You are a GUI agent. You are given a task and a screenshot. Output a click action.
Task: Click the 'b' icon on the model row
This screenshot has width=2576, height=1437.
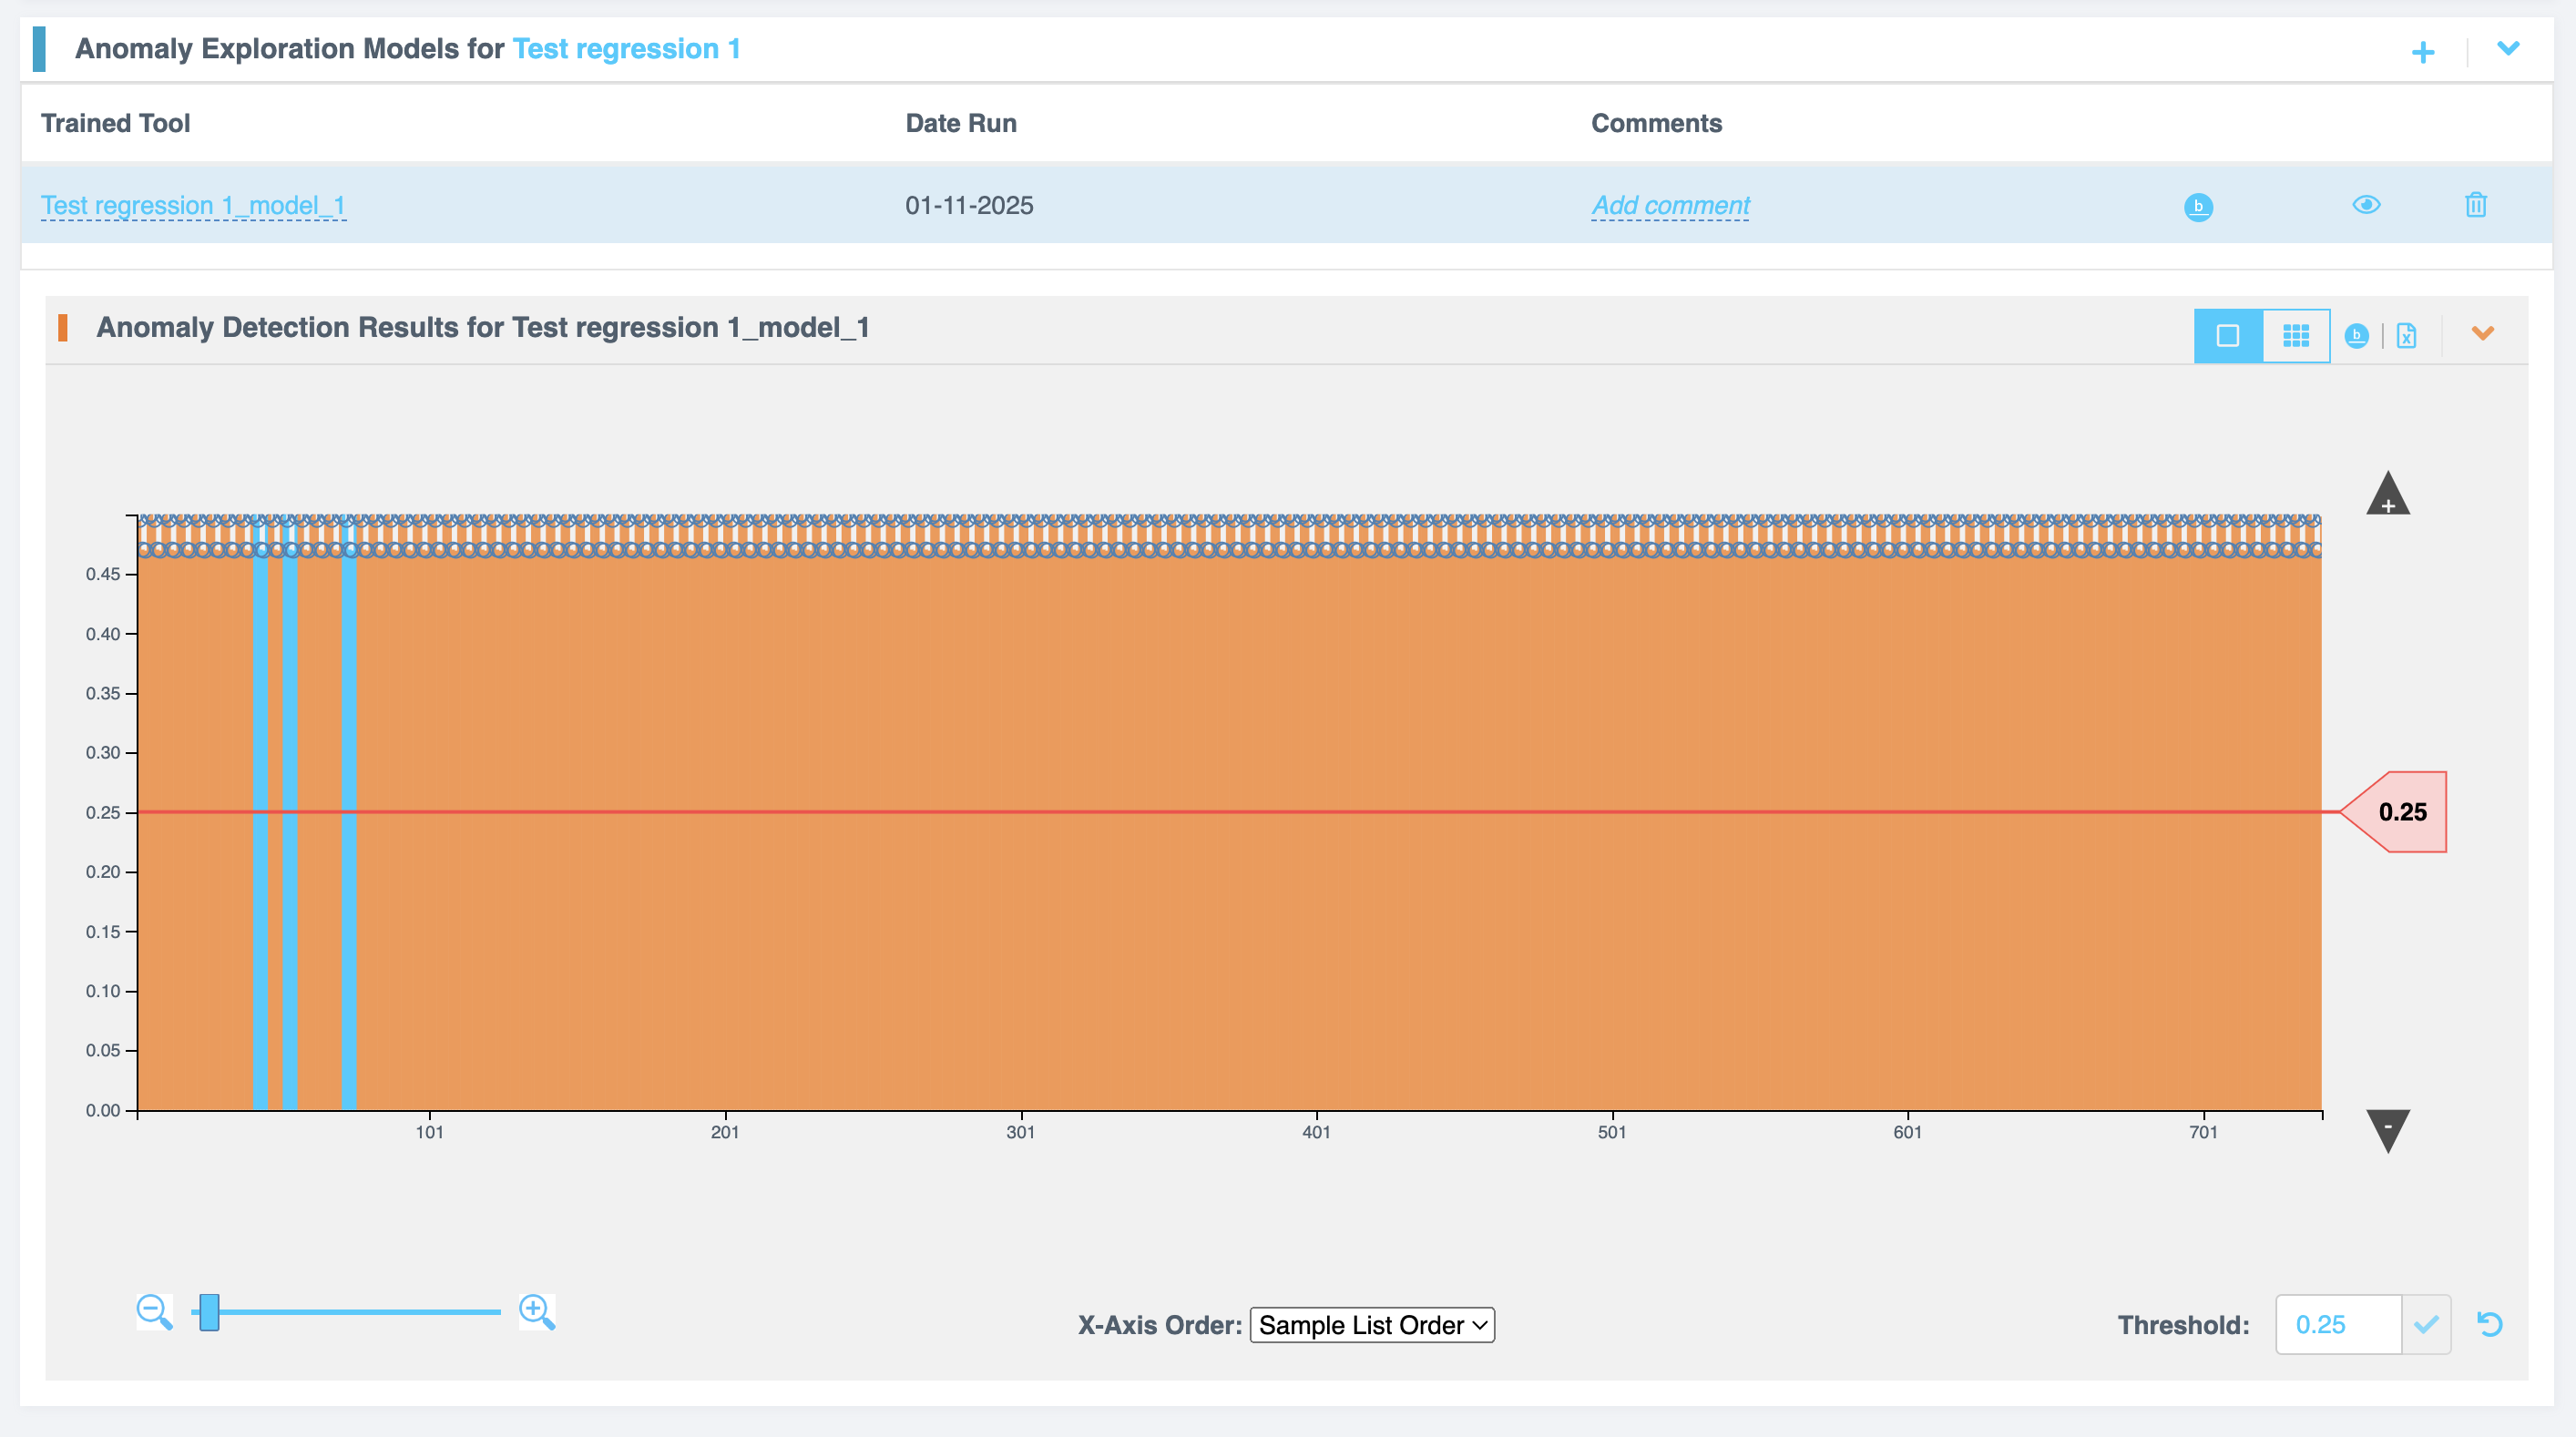(x=2199, y=206)
